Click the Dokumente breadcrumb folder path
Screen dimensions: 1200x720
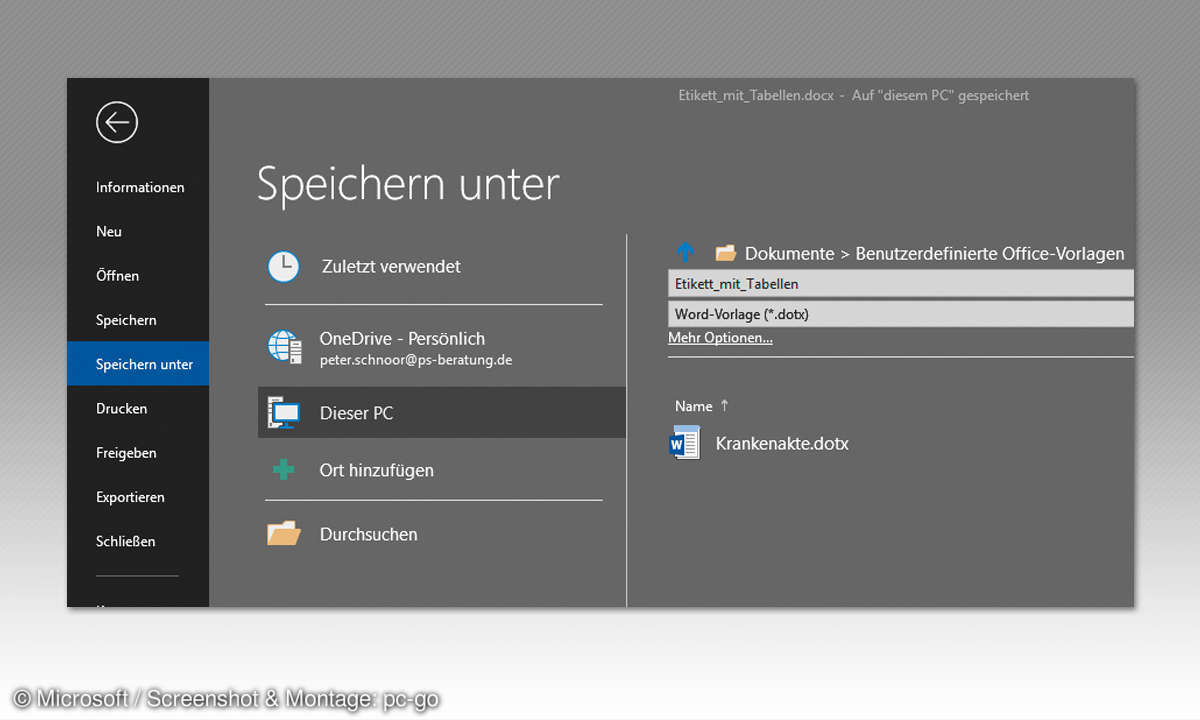click(789, 254)
